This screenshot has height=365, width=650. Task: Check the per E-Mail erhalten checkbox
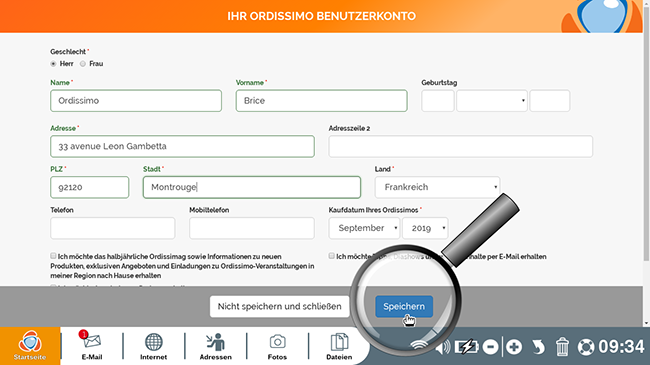click(332, 256)
